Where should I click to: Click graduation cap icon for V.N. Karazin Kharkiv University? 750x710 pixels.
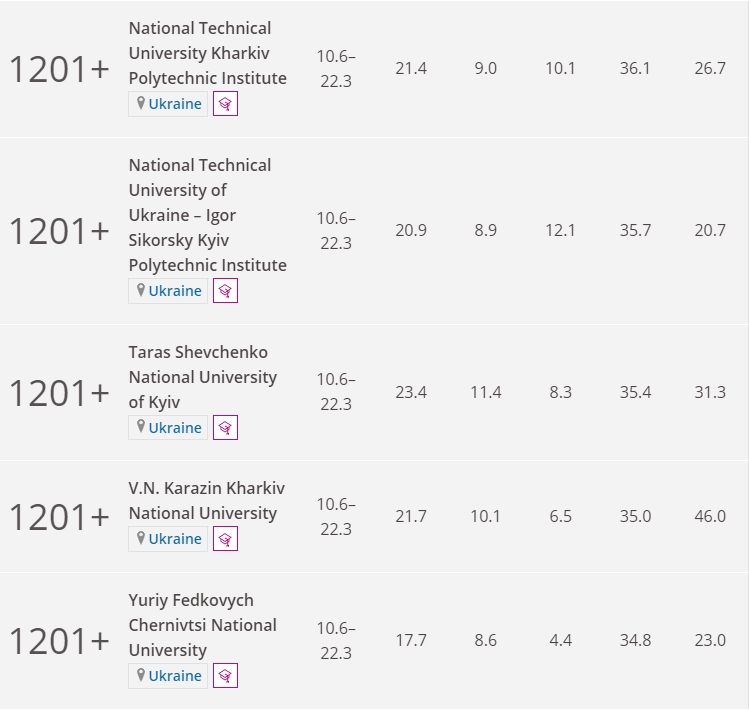click(225, 539)
